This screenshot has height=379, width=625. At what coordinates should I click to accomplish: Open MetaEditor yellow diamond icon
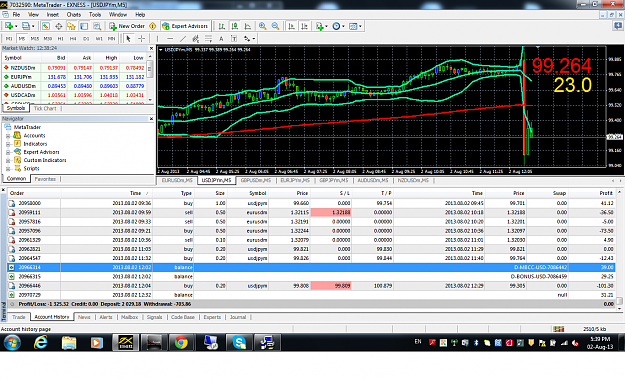coord(153,26)
